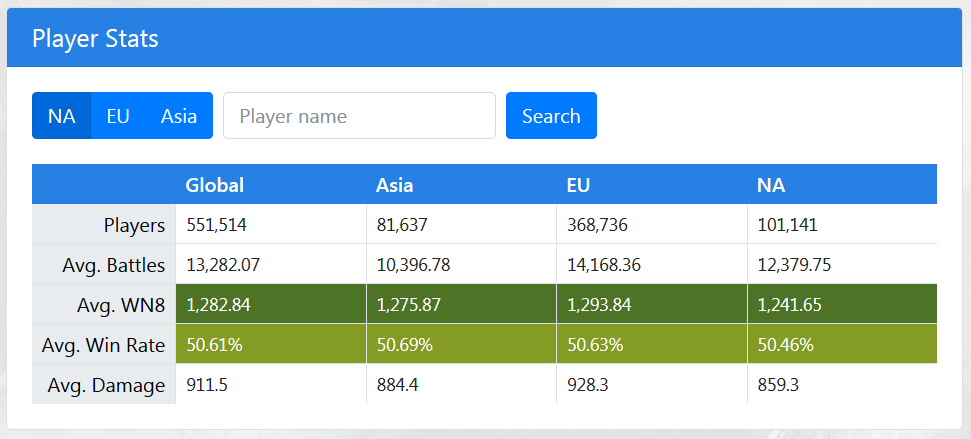Choose the Asia region toggle button

[x=179, y=116]
